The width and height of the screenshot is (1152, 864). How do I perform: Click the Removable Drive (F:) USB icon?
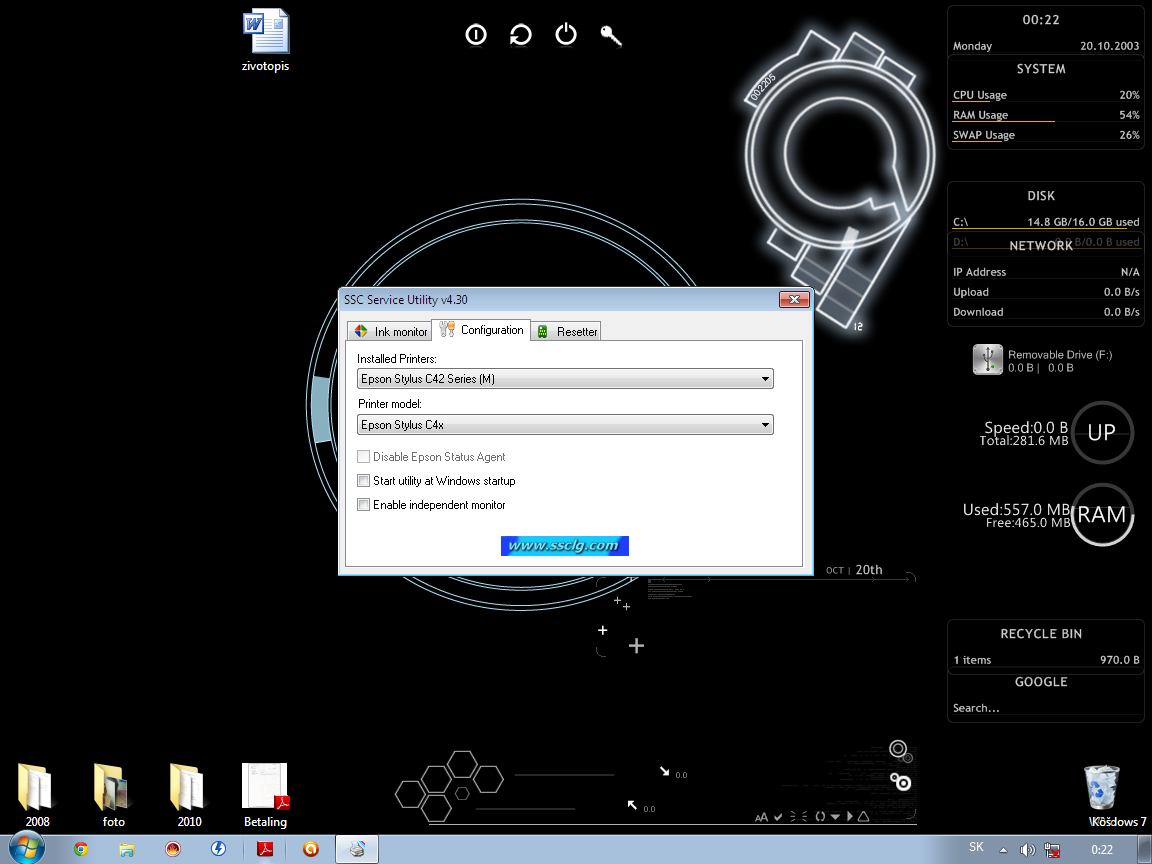pos(987,359)
